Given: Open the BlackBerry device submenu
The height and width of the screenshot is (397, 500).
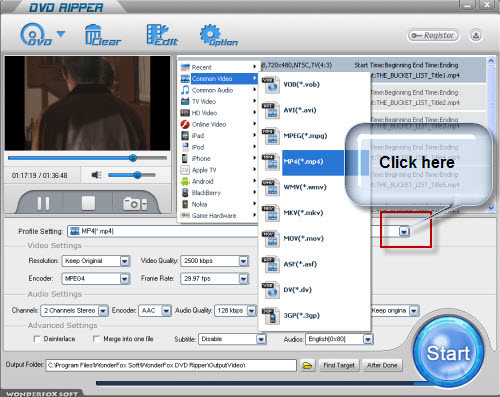Looking at the screenshot, I should point(218,193).
